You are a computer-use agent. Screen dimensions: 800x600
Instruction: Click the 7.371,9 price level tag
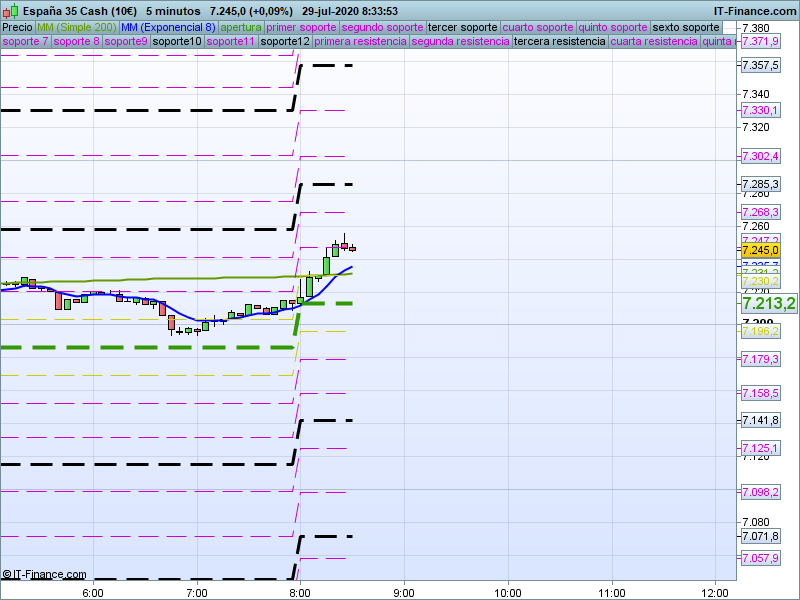click(x=760, y=42)
